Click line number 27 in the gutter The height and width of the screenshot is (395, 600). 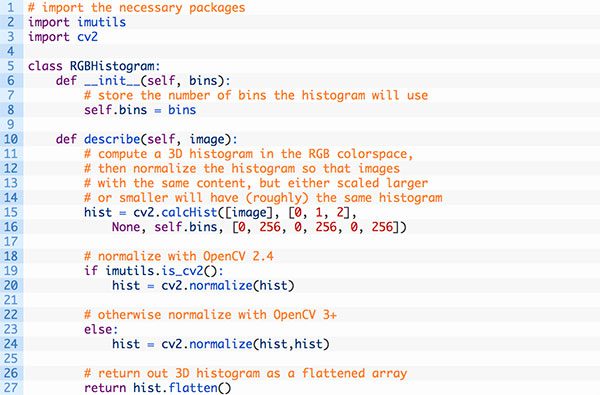[11, 387]
